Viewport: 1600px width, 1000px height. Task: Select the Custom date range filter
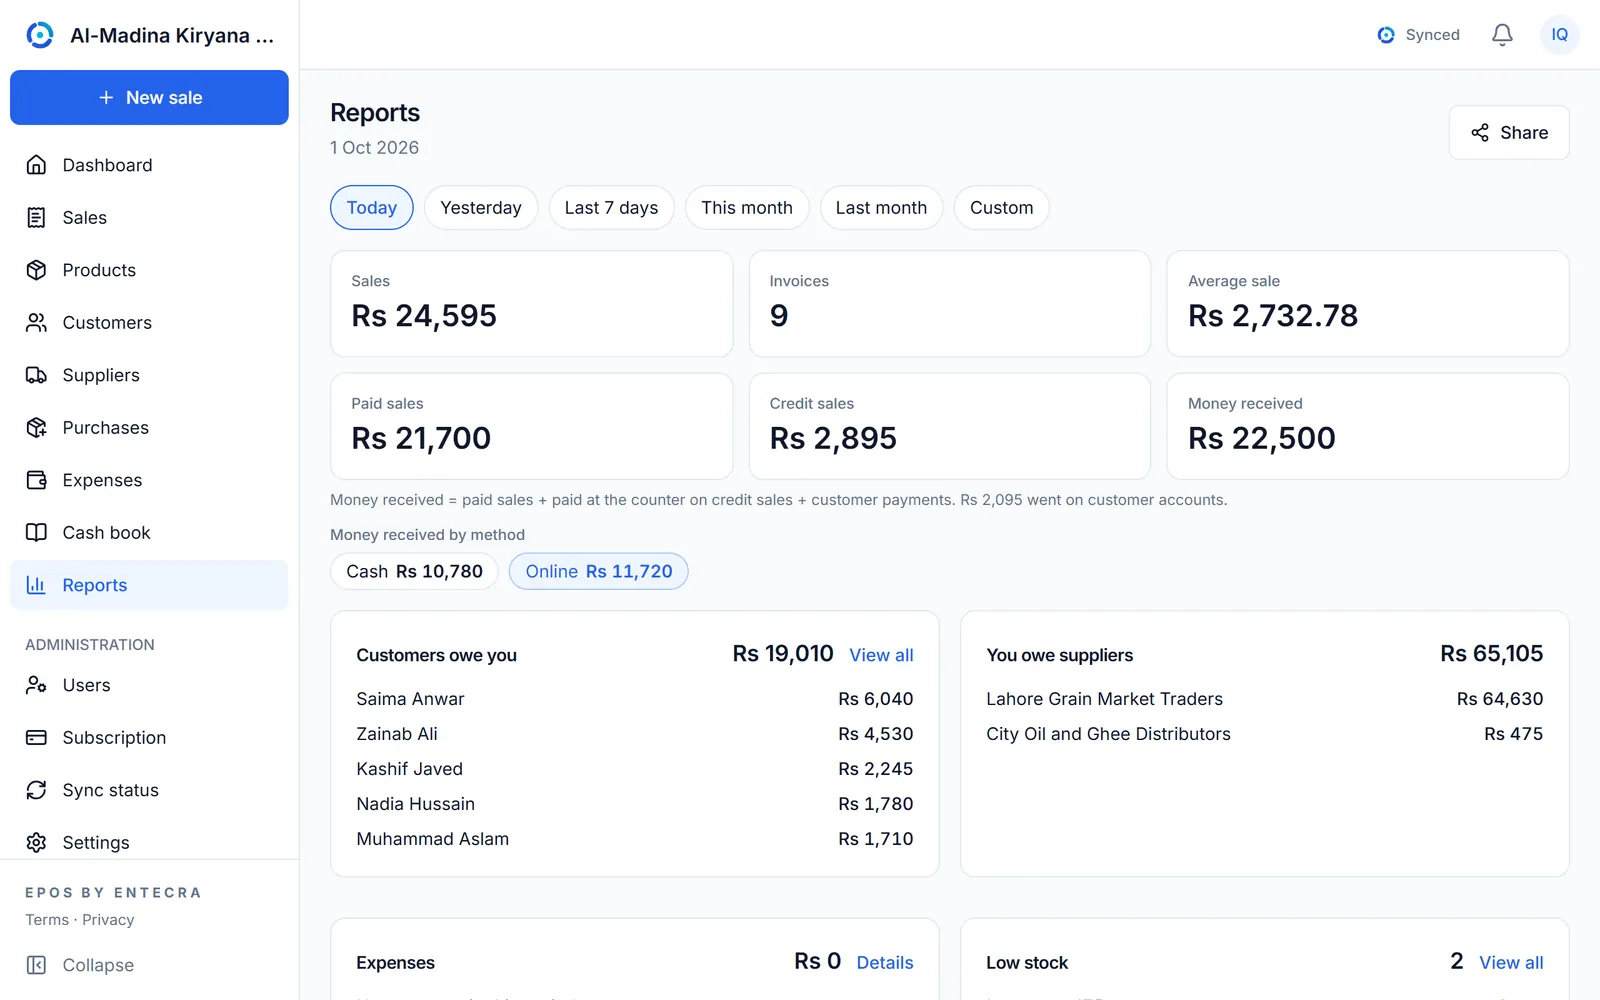coord(1001,207)
